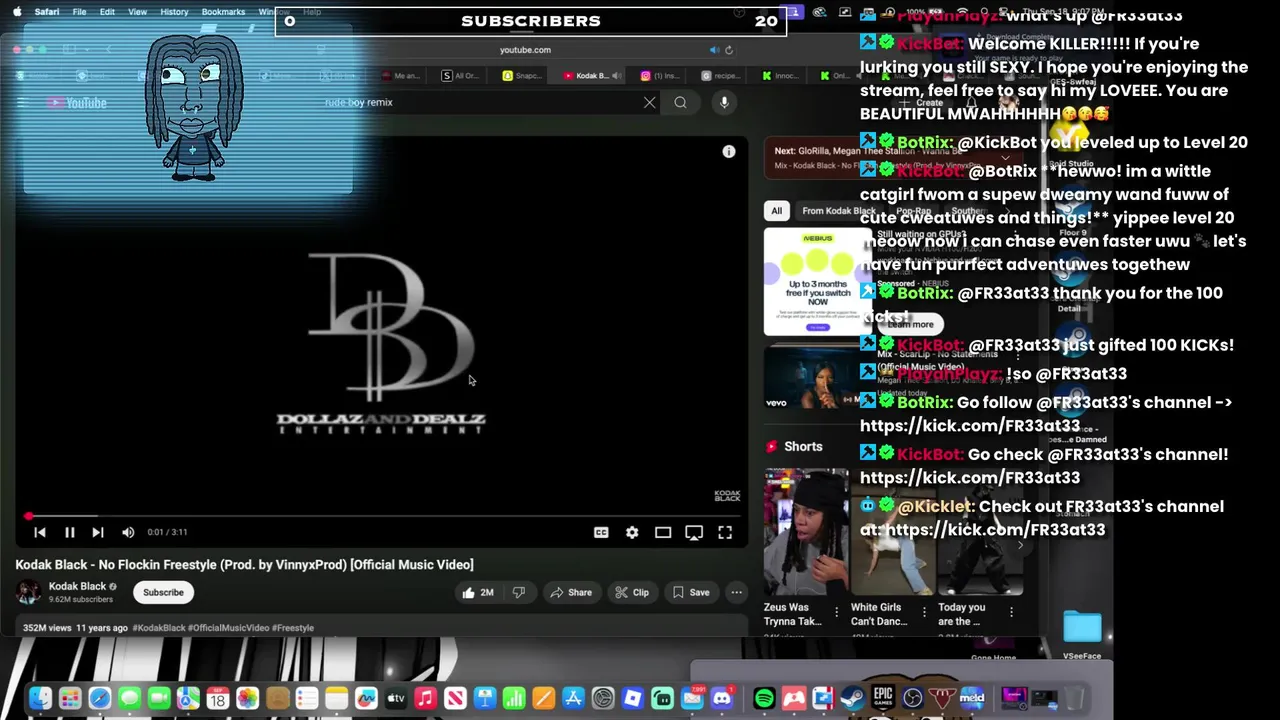Share the video
Viewport: 1280px width, 720px height.
click(x=572, y=592)
